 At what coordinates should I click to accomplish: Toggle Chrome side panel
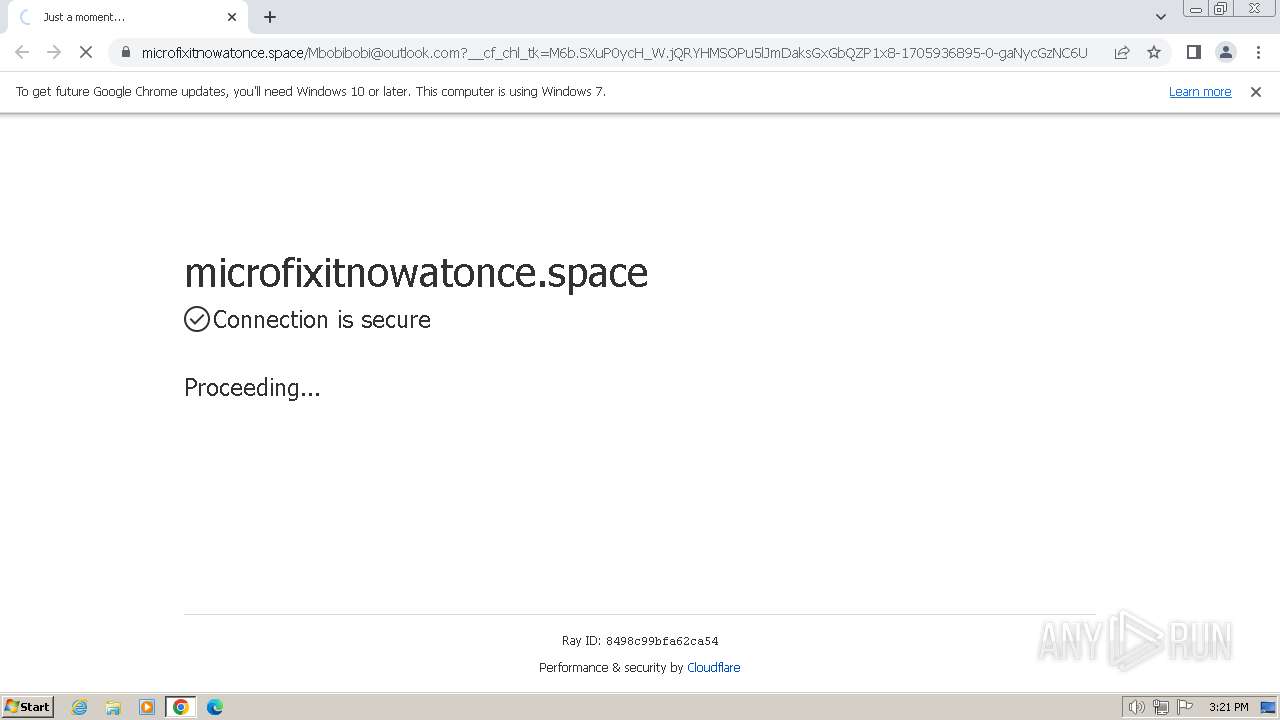point(1194,52)
